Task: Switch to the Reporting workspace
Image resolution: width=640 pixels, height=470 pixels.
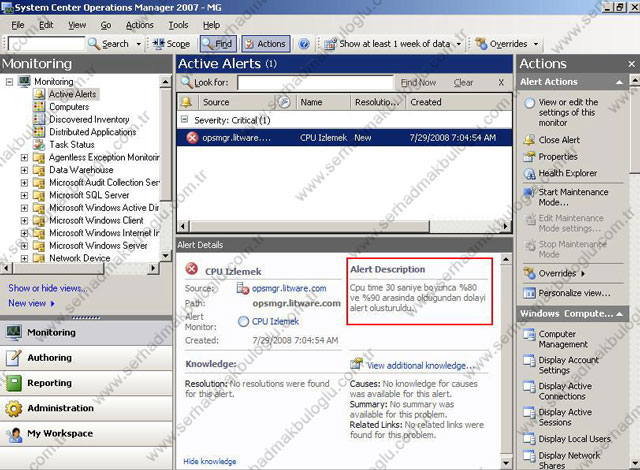Action: [86, 383]
